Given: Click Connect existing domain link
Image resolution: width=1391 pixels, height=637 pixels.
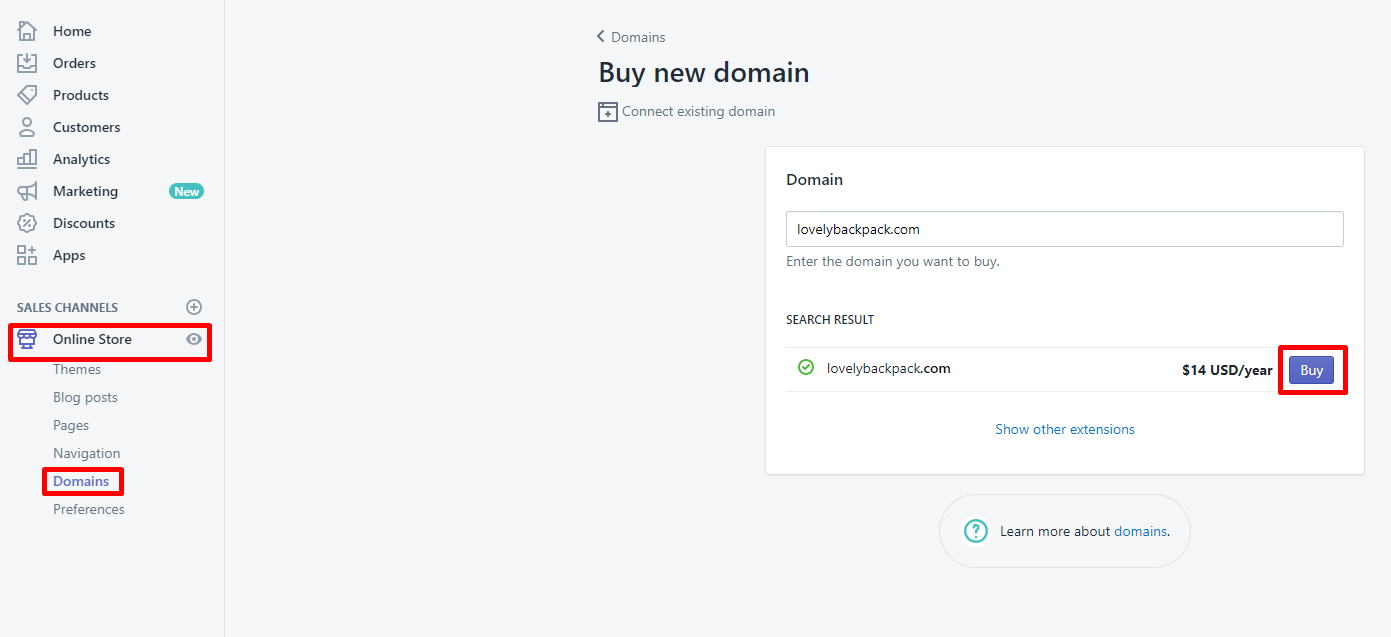Looking at the screenshot, I should (x=698, y=111).
